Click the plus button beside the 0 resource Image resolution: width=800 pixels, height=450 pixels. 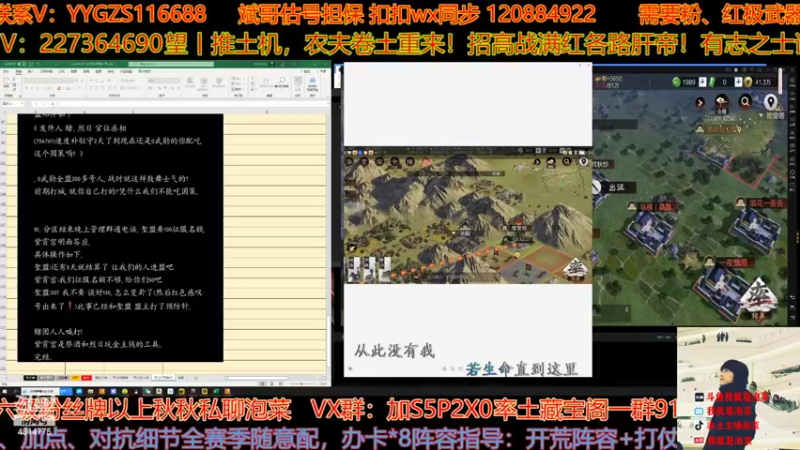coord(738,82)
